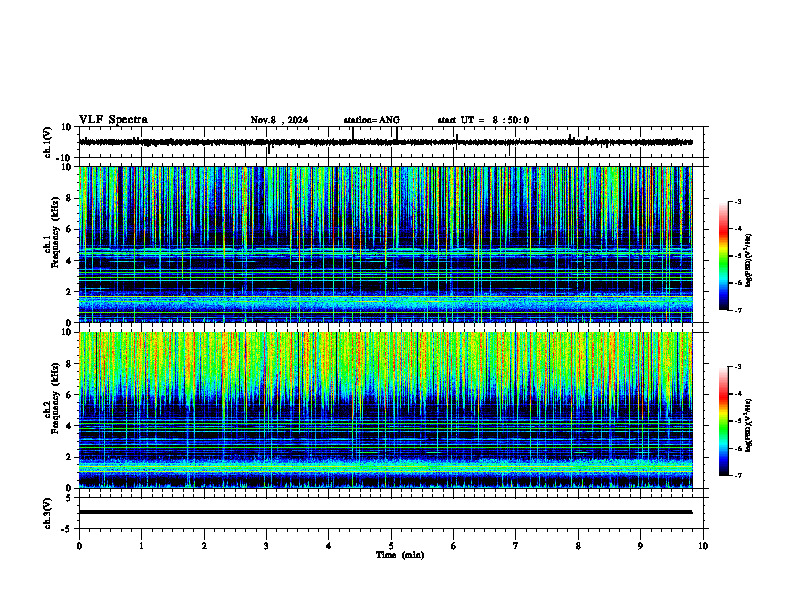Click the "-3" label on ch.1 color bar

pyautogui.click(x=737, y=202)
